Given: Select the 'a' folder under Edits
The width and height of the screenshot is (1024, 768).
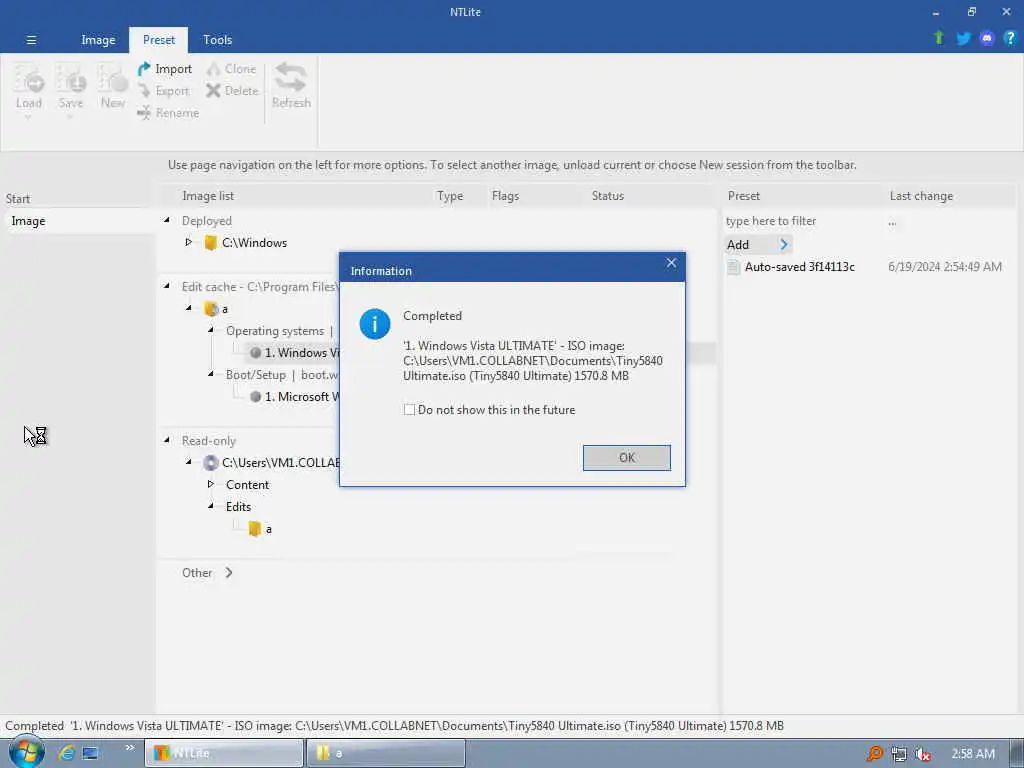Looking at the screenshot, I should pyautogui.click(x=261, y=529).
